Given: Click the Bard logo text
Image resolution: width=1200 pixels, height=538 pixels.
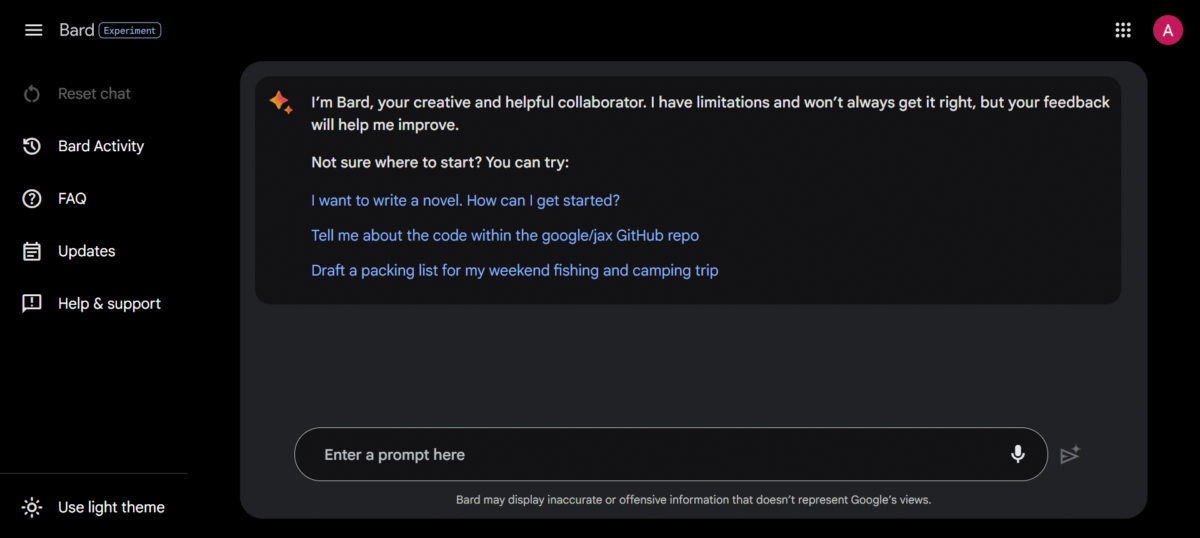Looking at the screenshot, I should [x=76, y=30].
